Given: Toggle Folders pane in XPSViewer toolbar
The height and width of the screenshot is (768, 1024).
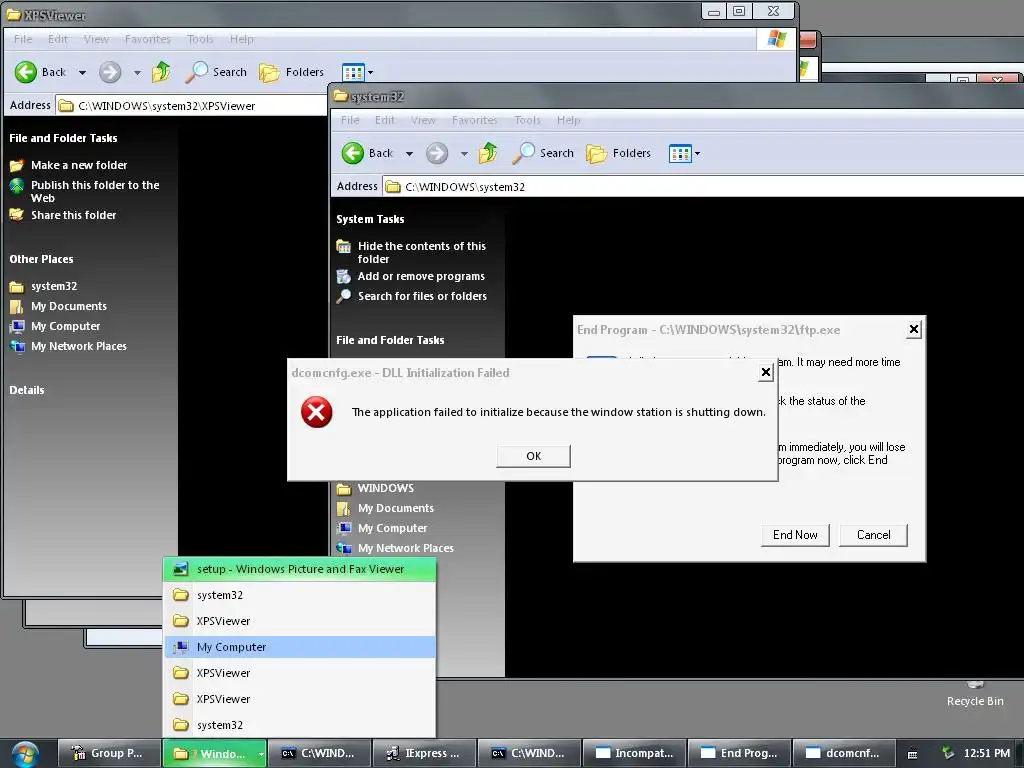Looking at the screenshot, I should (x=291, y=72).
